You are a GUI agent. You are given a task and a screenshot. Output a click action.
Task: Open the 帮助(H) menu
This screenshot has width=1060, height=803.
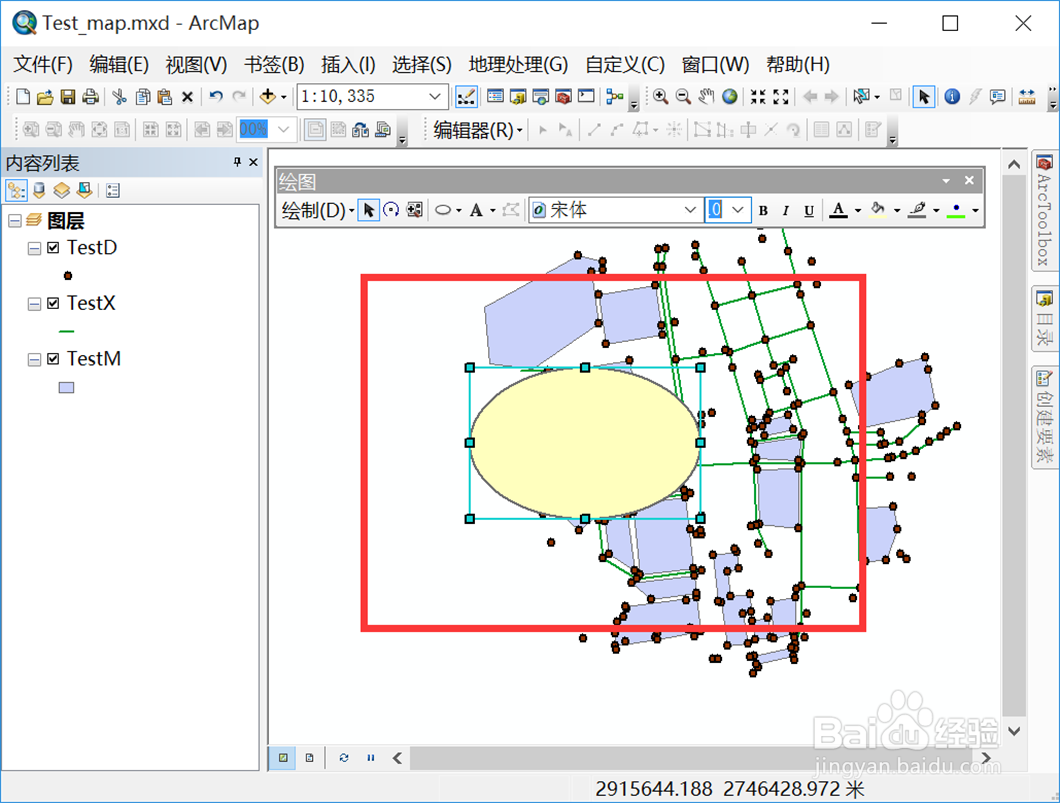(x=798, y=64)
